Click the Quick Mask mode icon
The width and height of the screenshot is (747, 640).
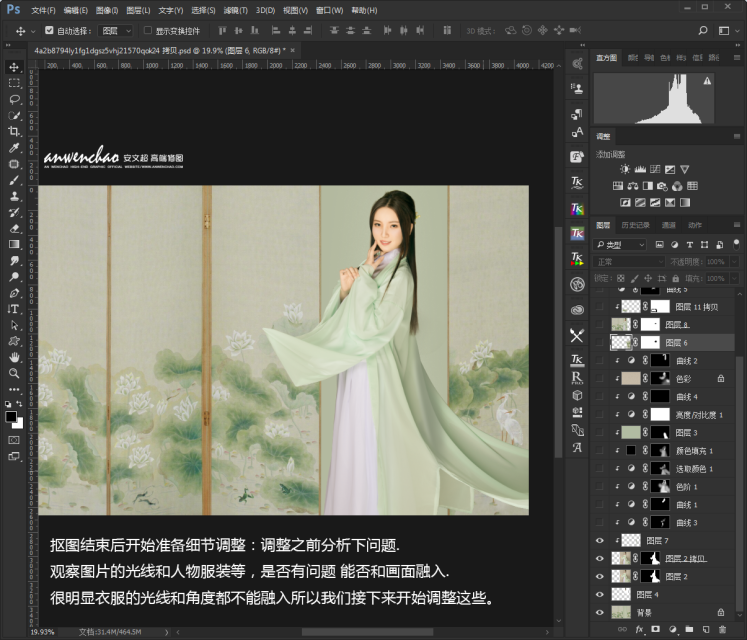[x=14, y=440]
